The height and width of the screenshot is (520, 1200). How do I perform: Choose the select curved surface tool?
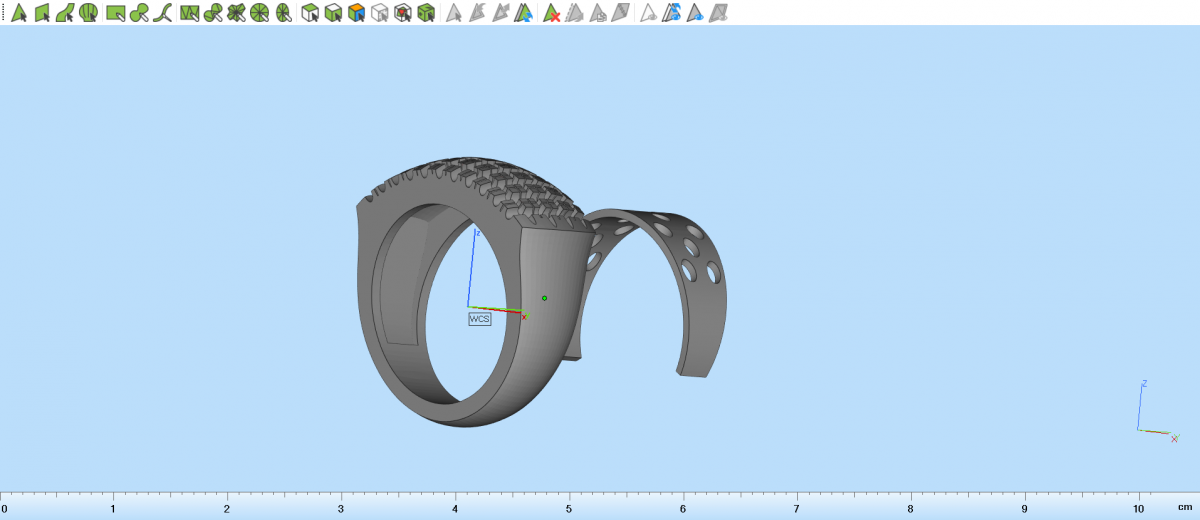pyautogui.click(x=65, y=13)
